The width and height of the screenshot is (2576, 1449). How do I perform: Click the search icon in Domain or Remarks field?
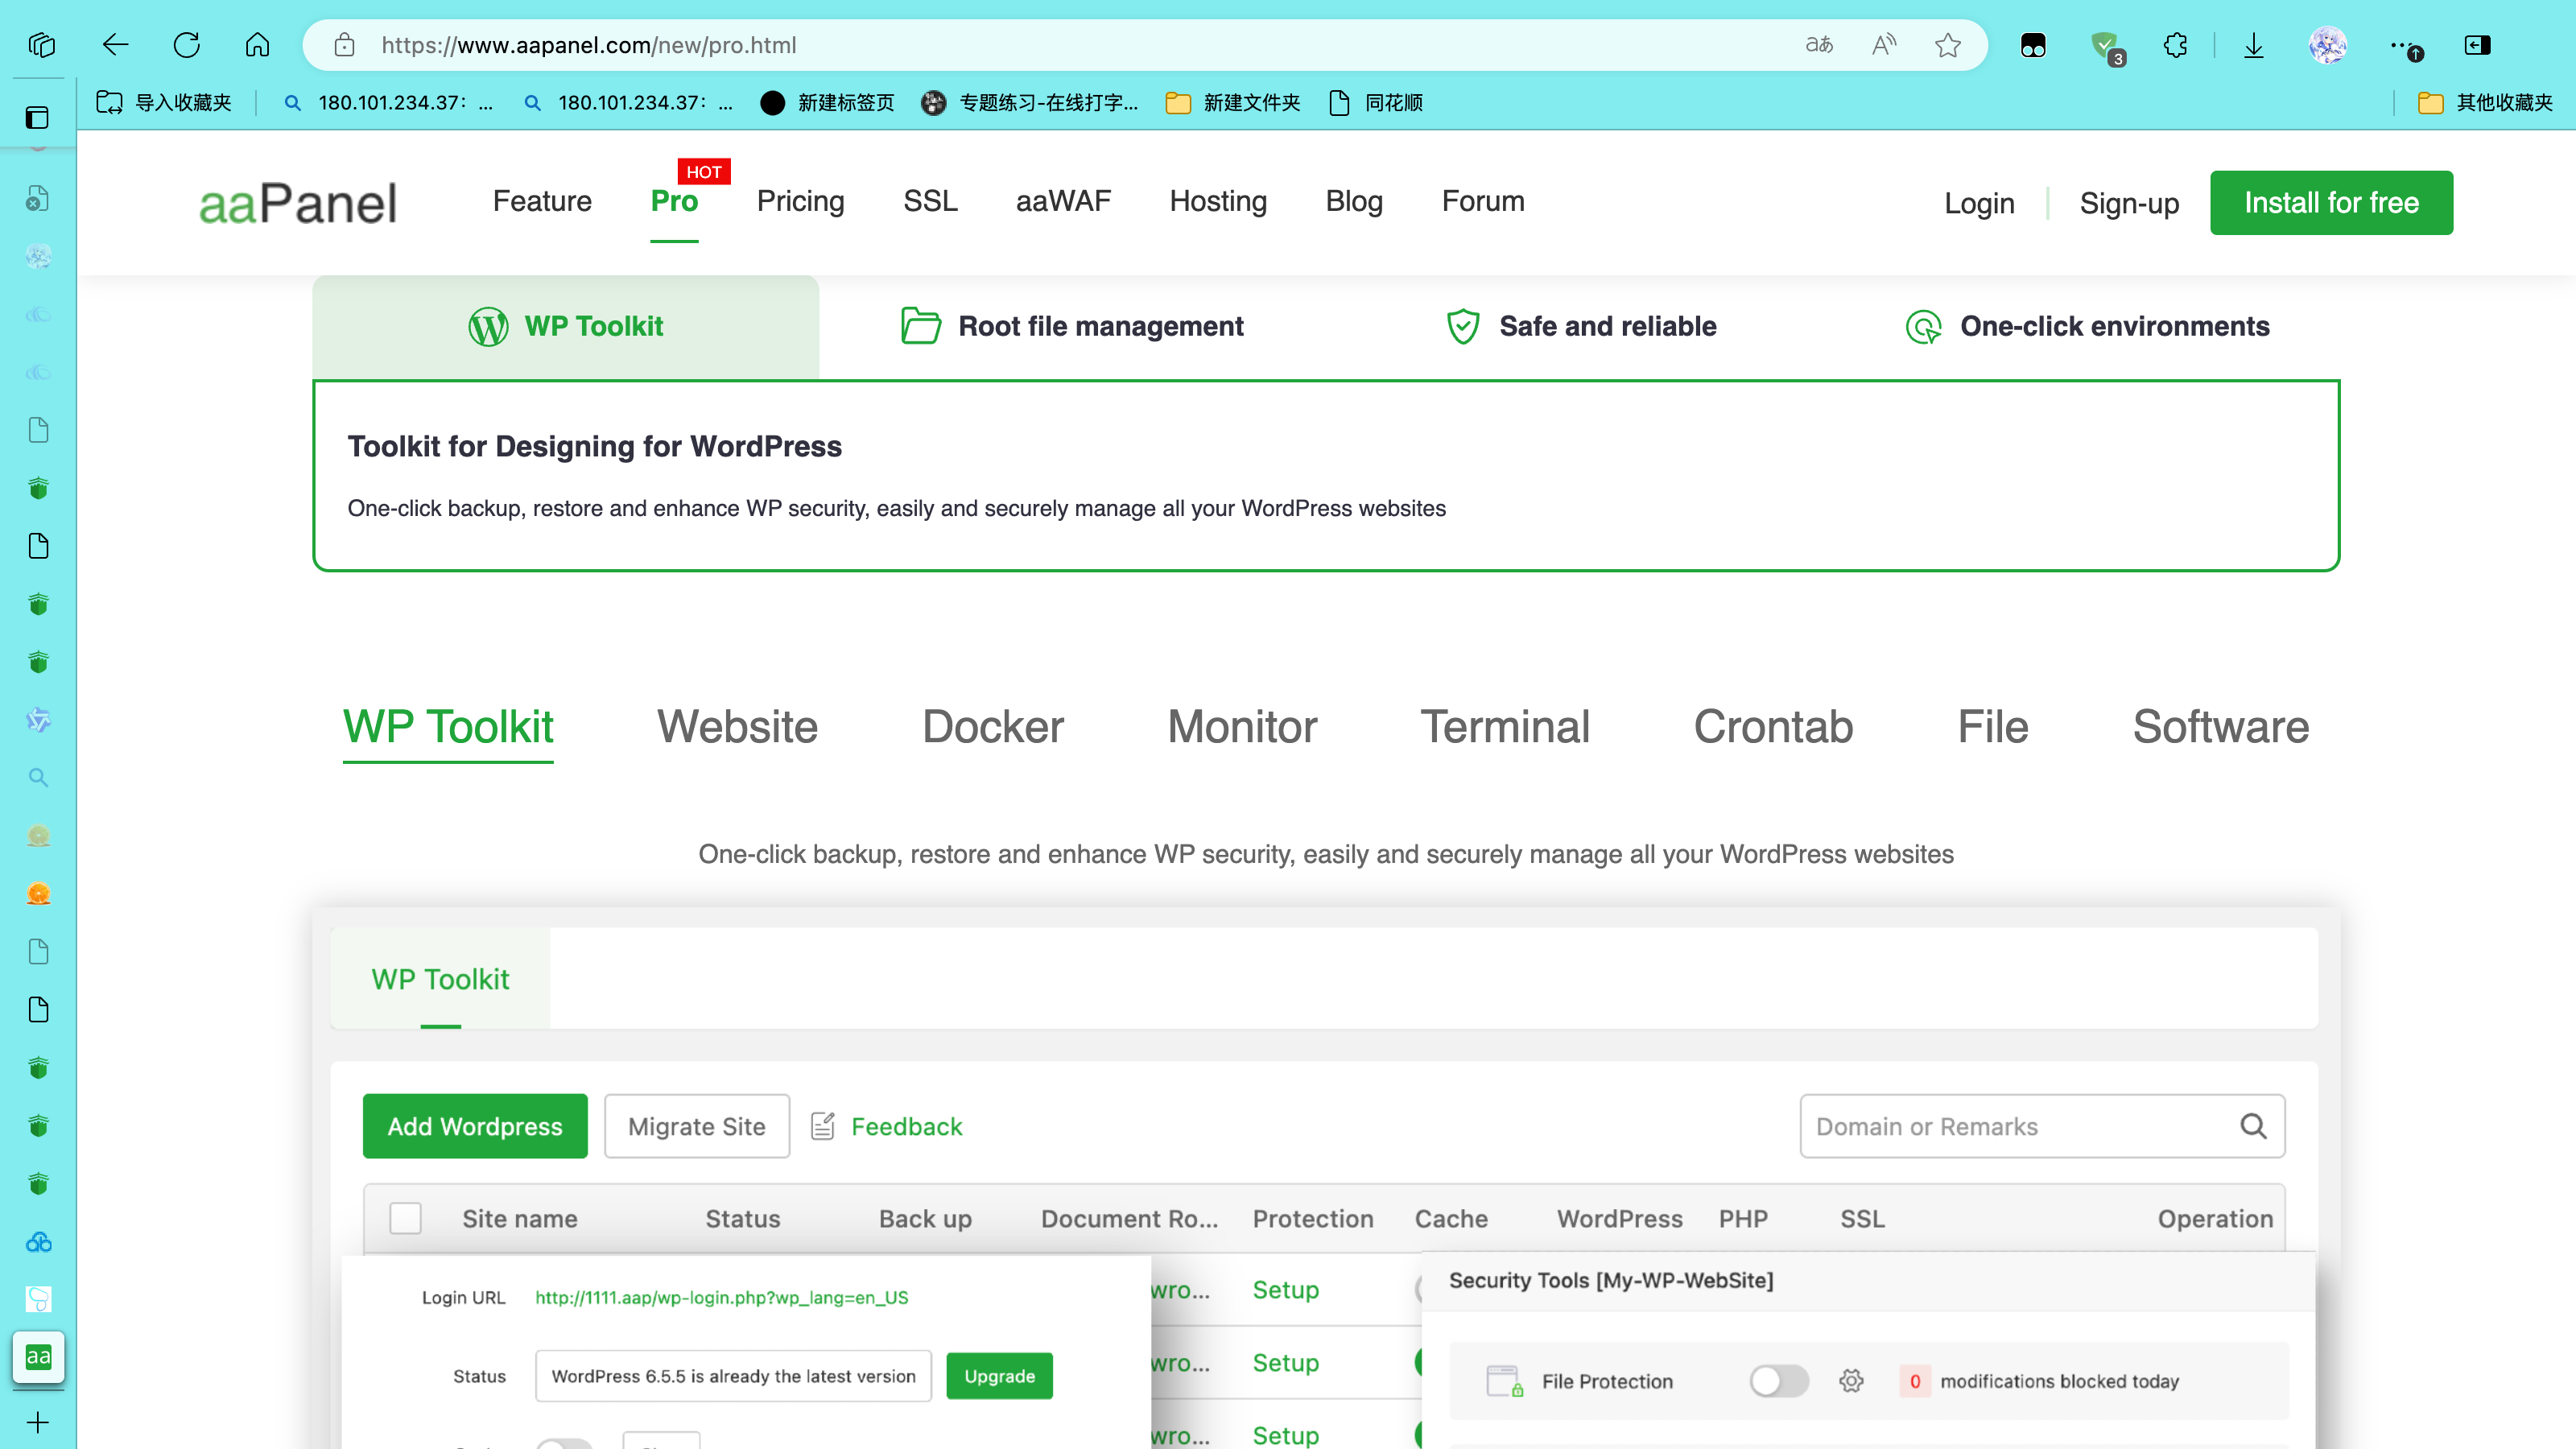coord(2253,1126)
